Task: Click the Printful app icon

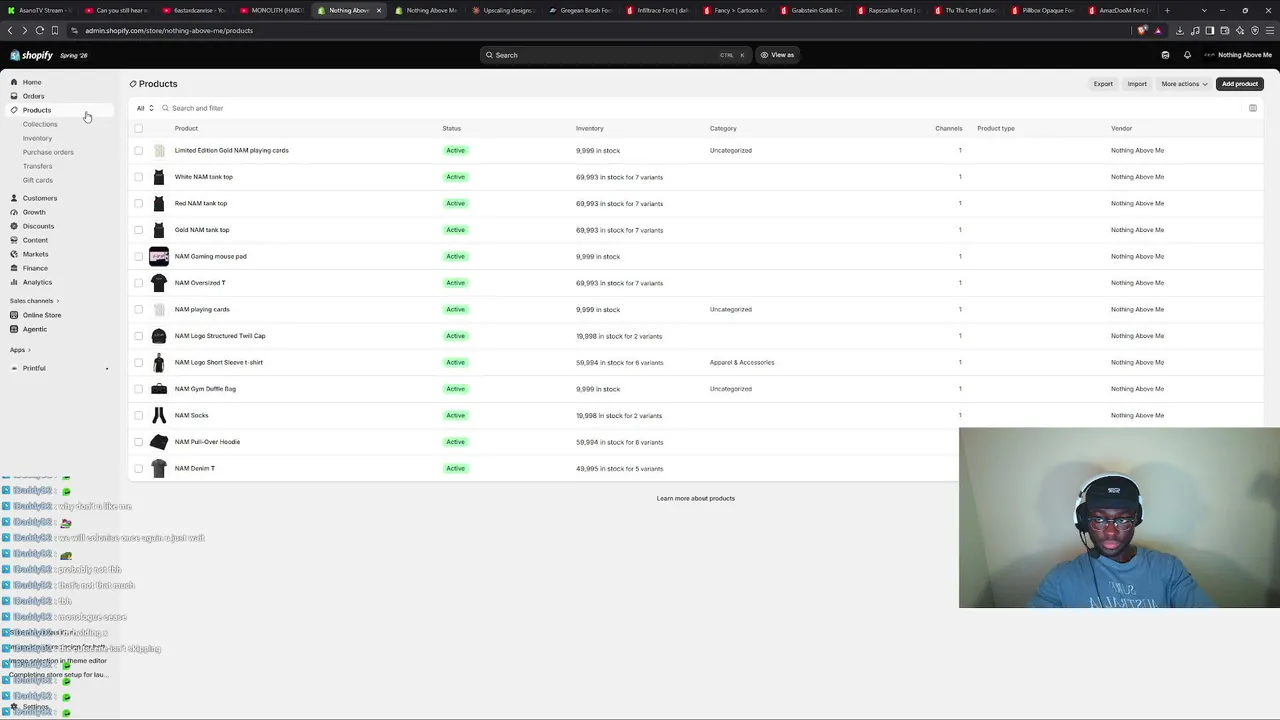Action: [14, 368]
